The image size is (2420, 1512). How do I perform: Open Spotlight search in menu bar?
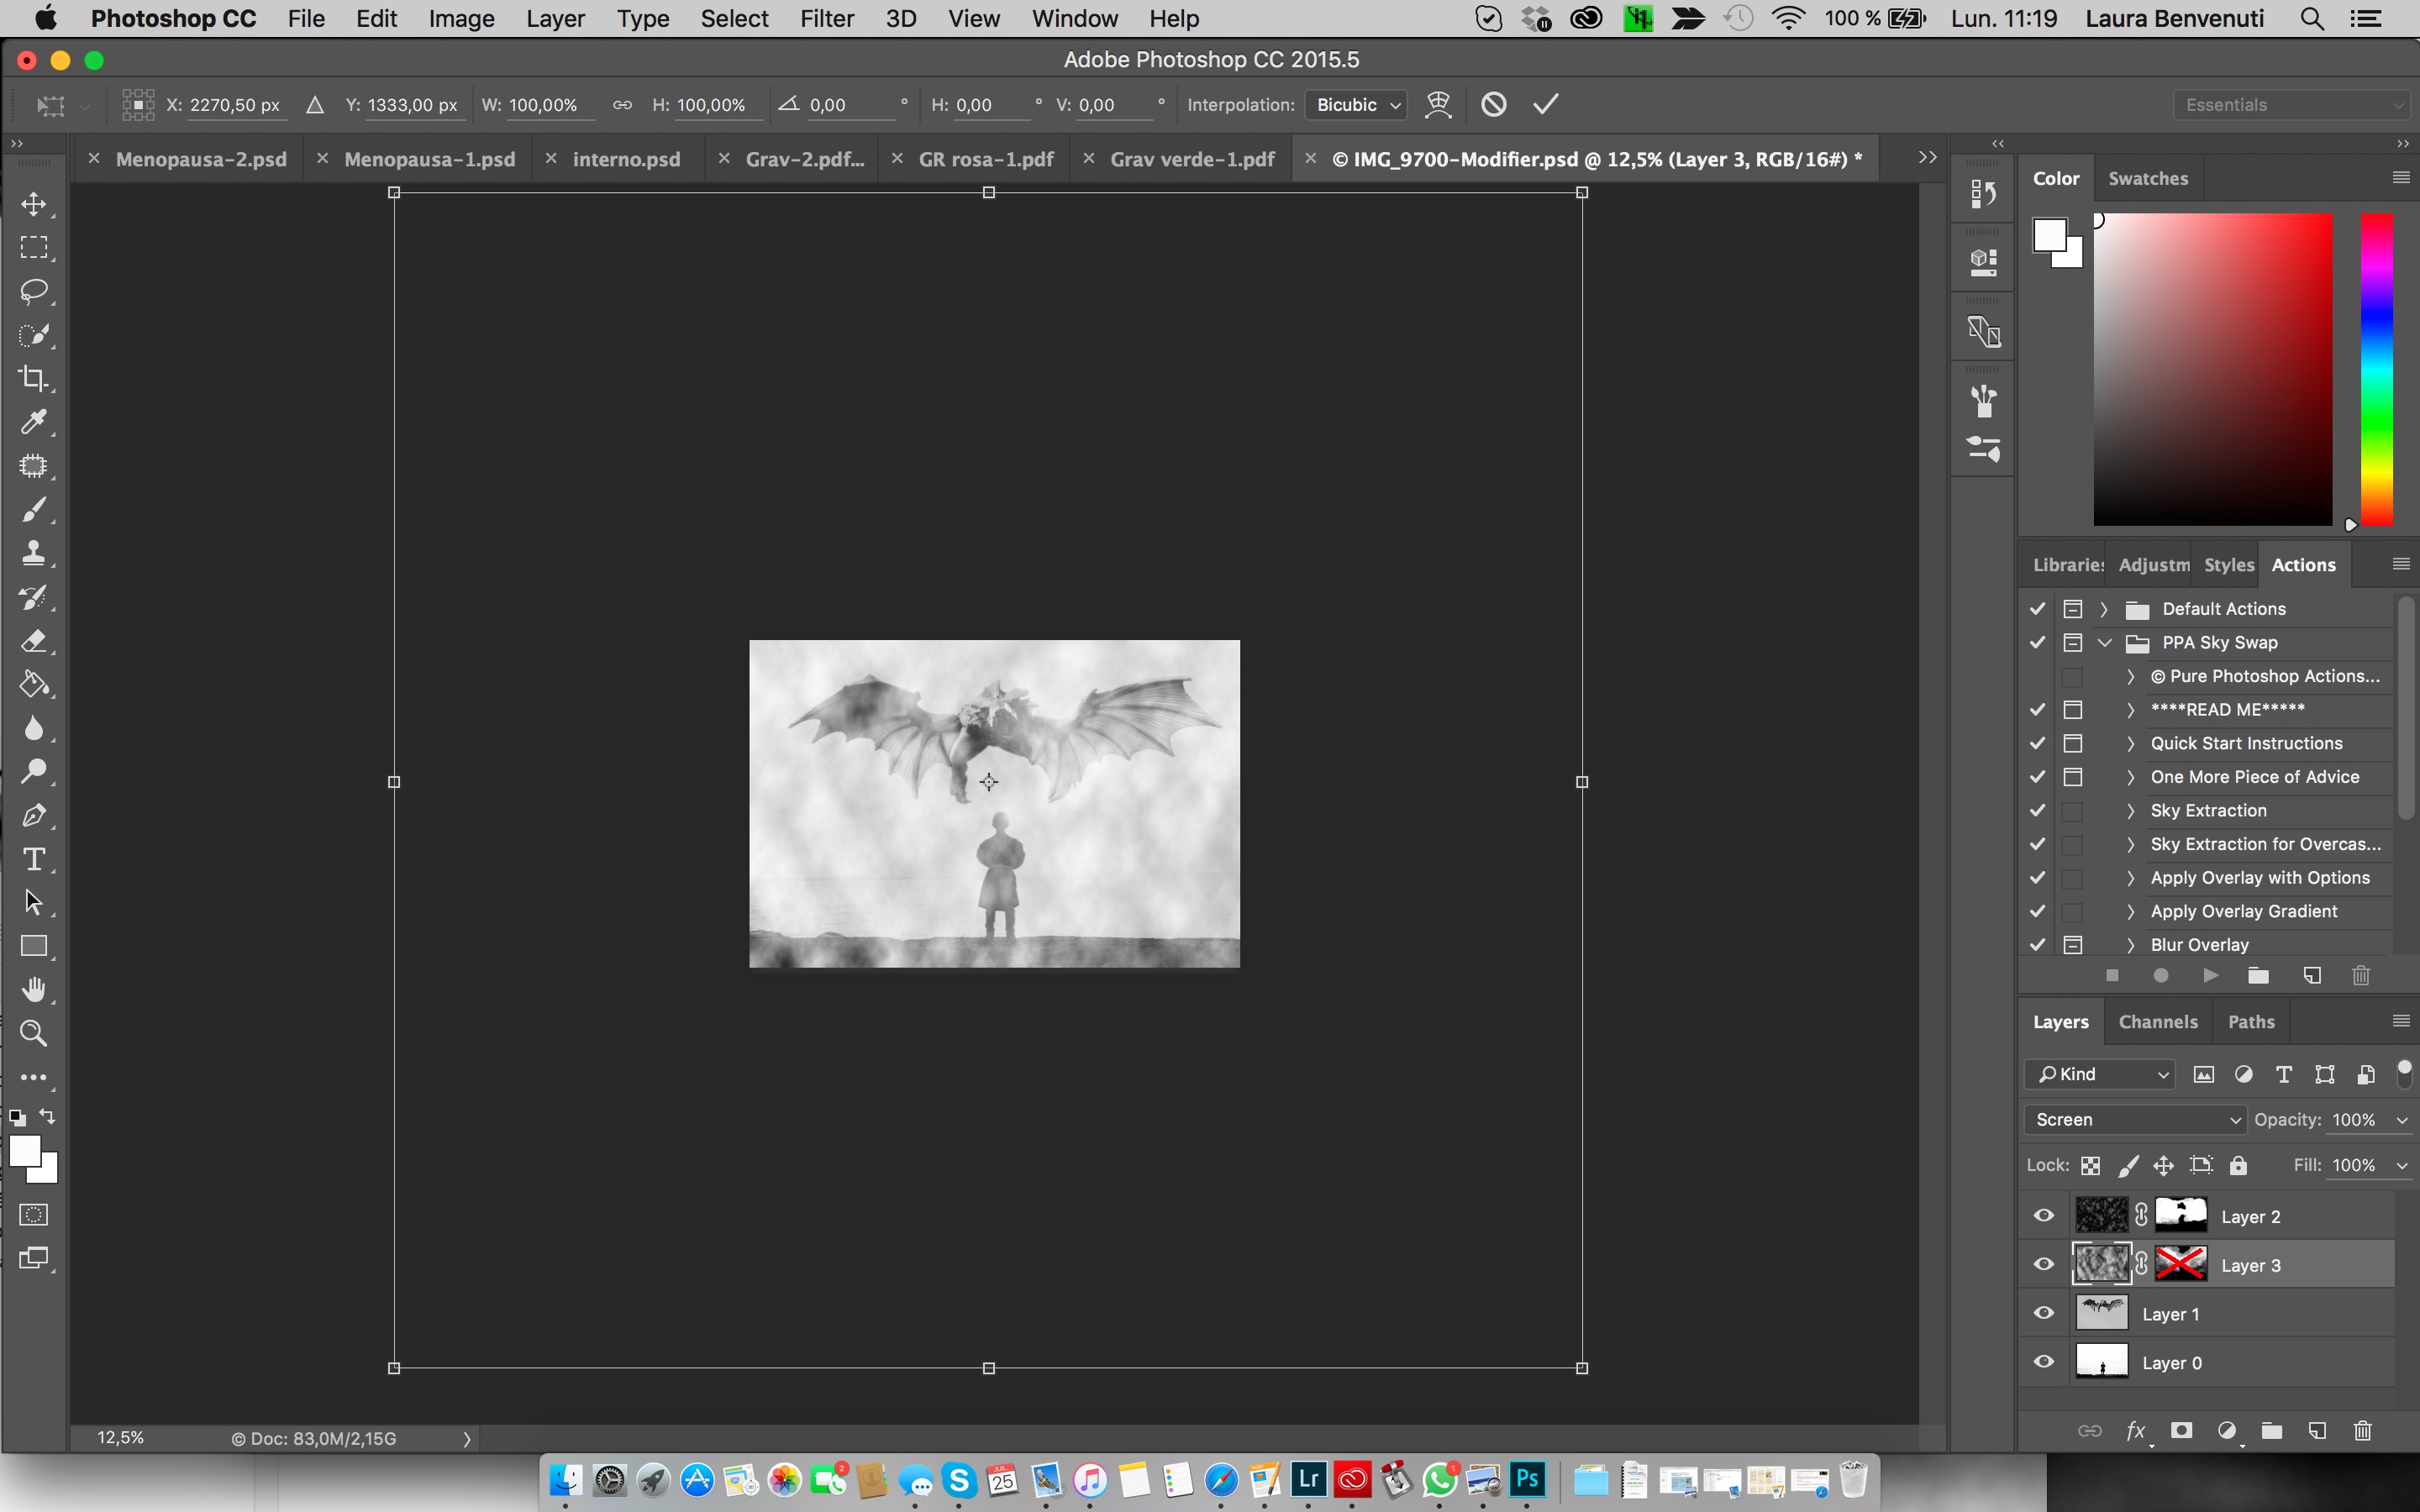(x=2312, y=19)
